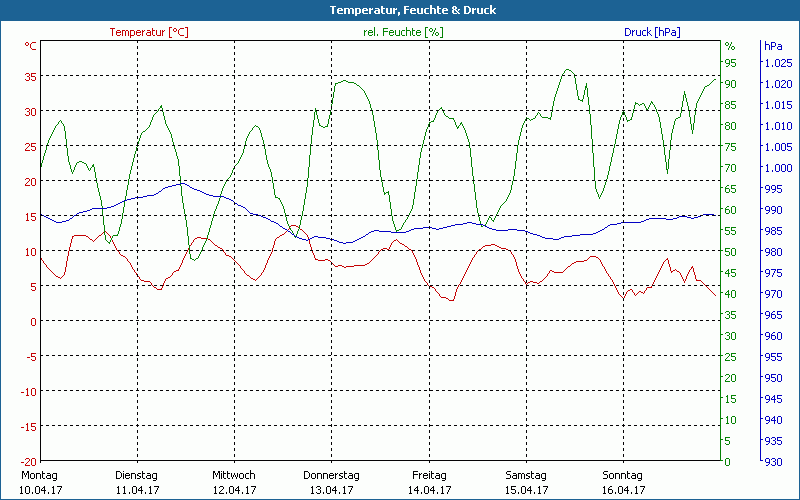Click the 'hPa' unit label on the pressure axis
800x500 pixels.
(x=773, y=46)
